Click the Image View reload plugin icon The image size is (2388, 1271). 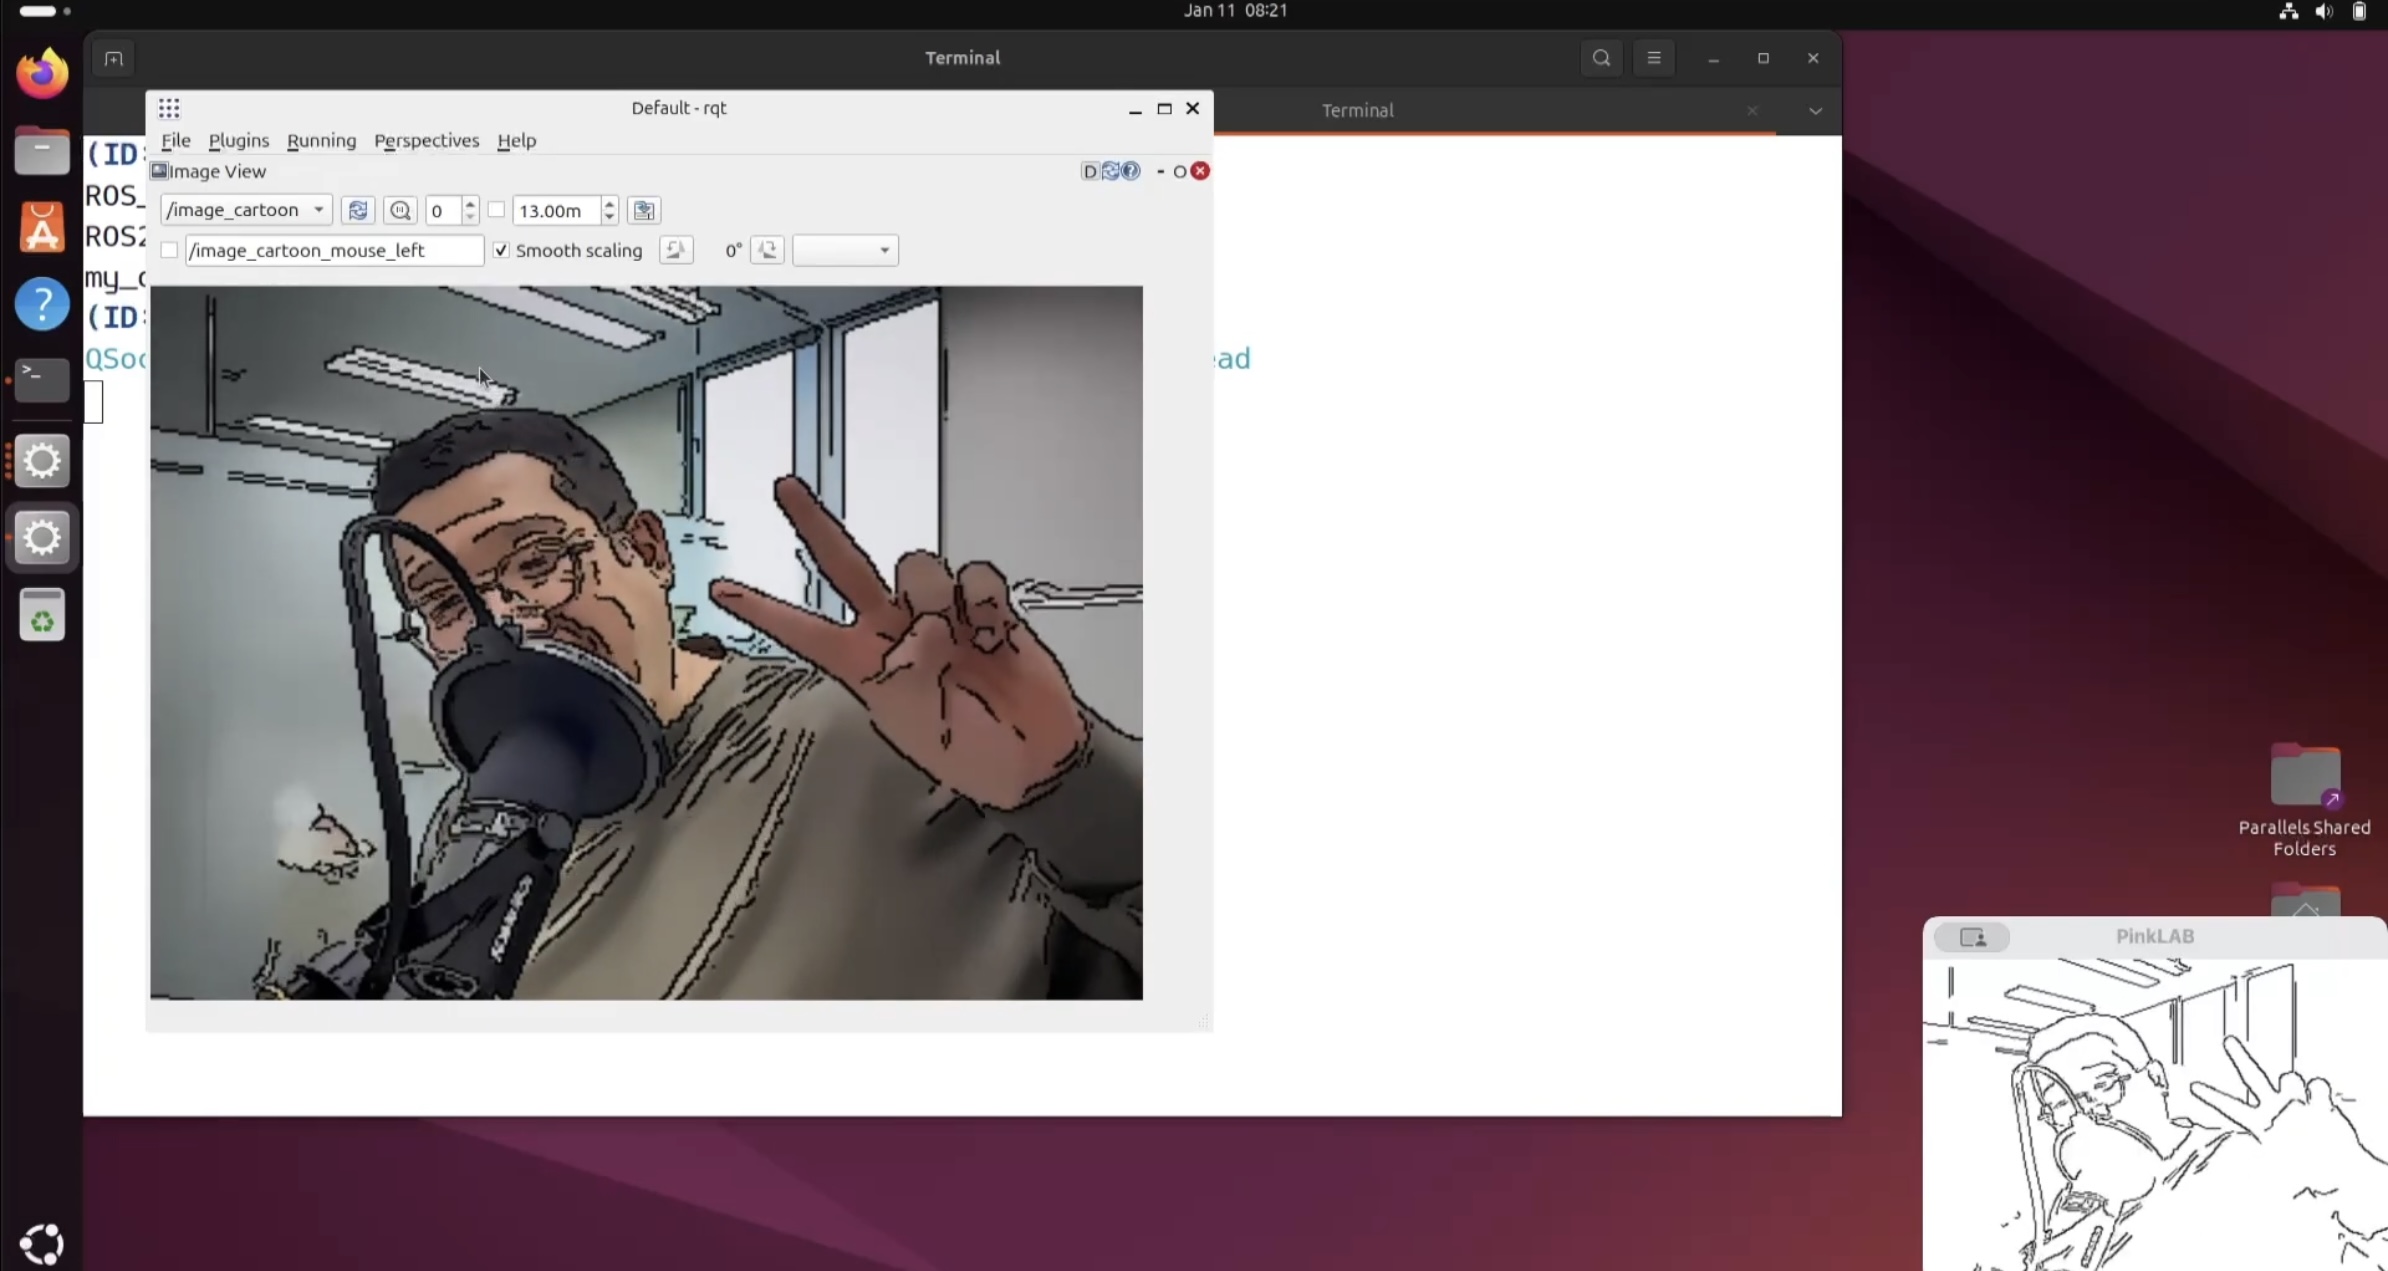point(1110,171)
